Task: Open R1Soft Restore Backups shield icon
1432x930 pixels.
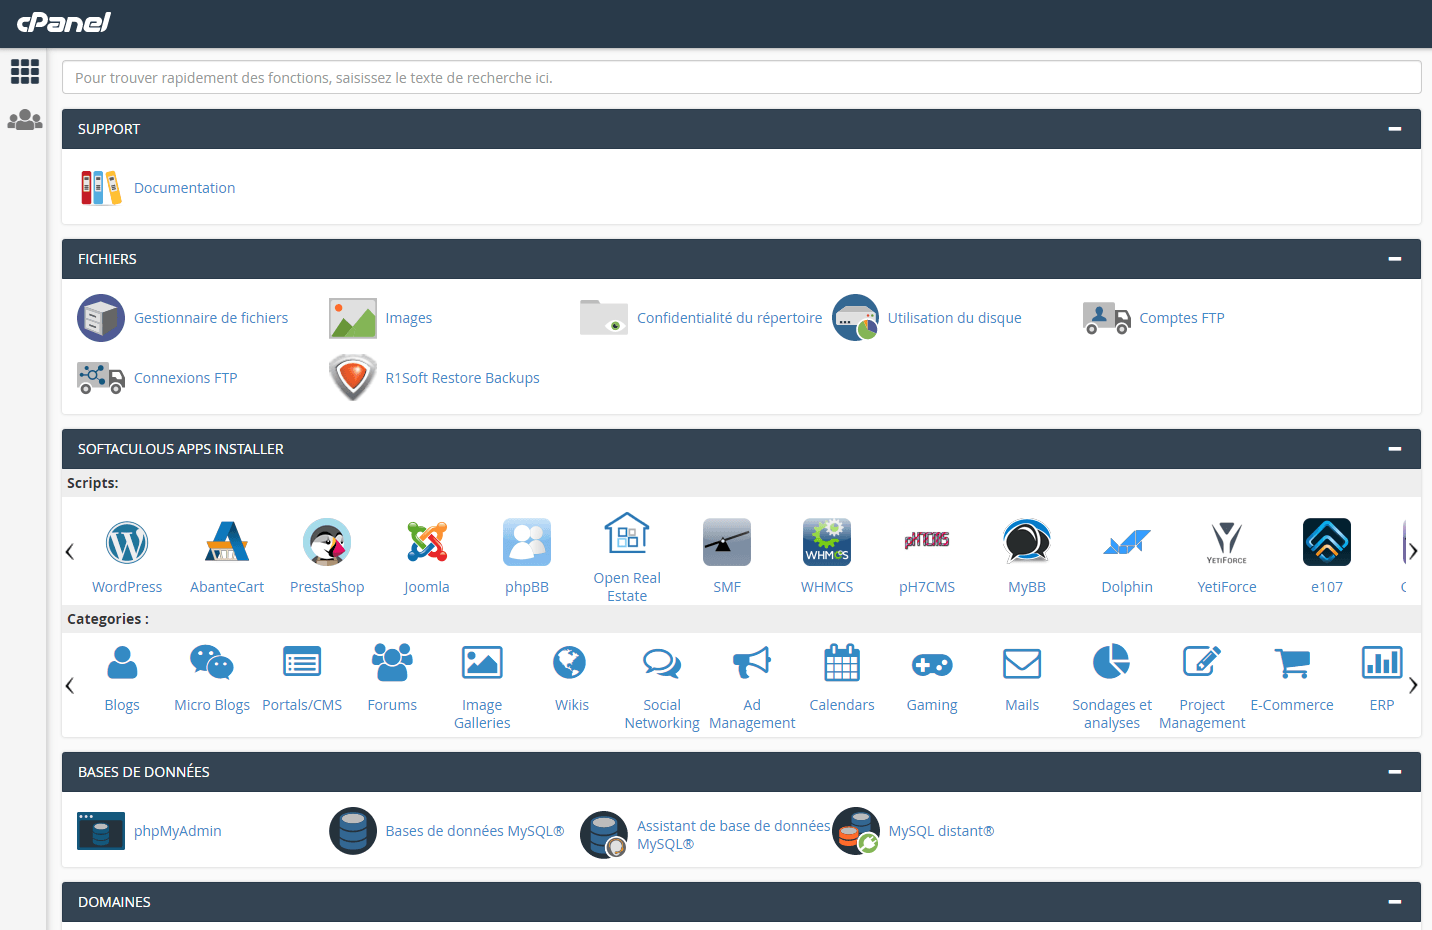Action: (x=353, y=378)
